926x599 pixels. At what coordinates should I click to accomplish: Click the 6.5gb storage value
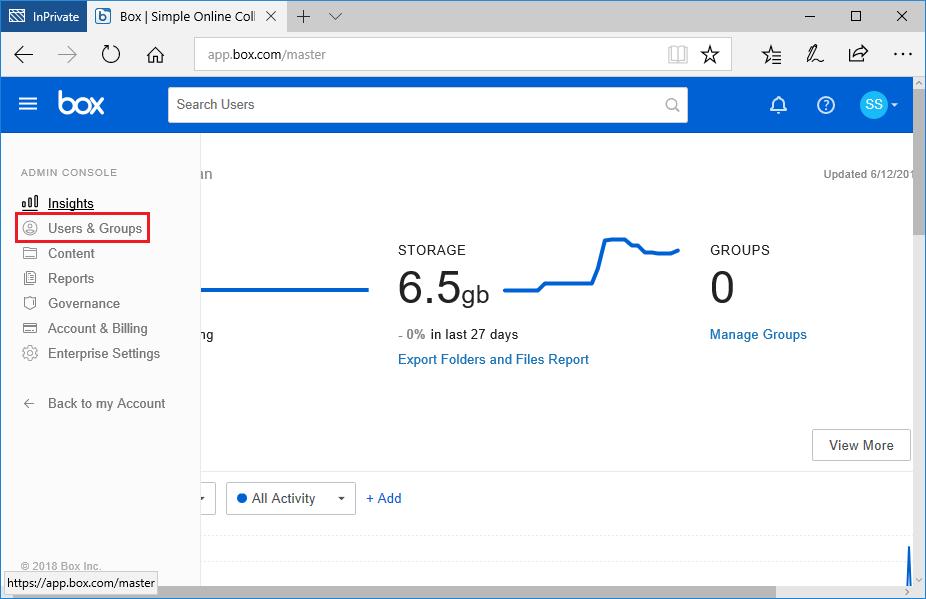pyautogui.click(x=444, y=288)
